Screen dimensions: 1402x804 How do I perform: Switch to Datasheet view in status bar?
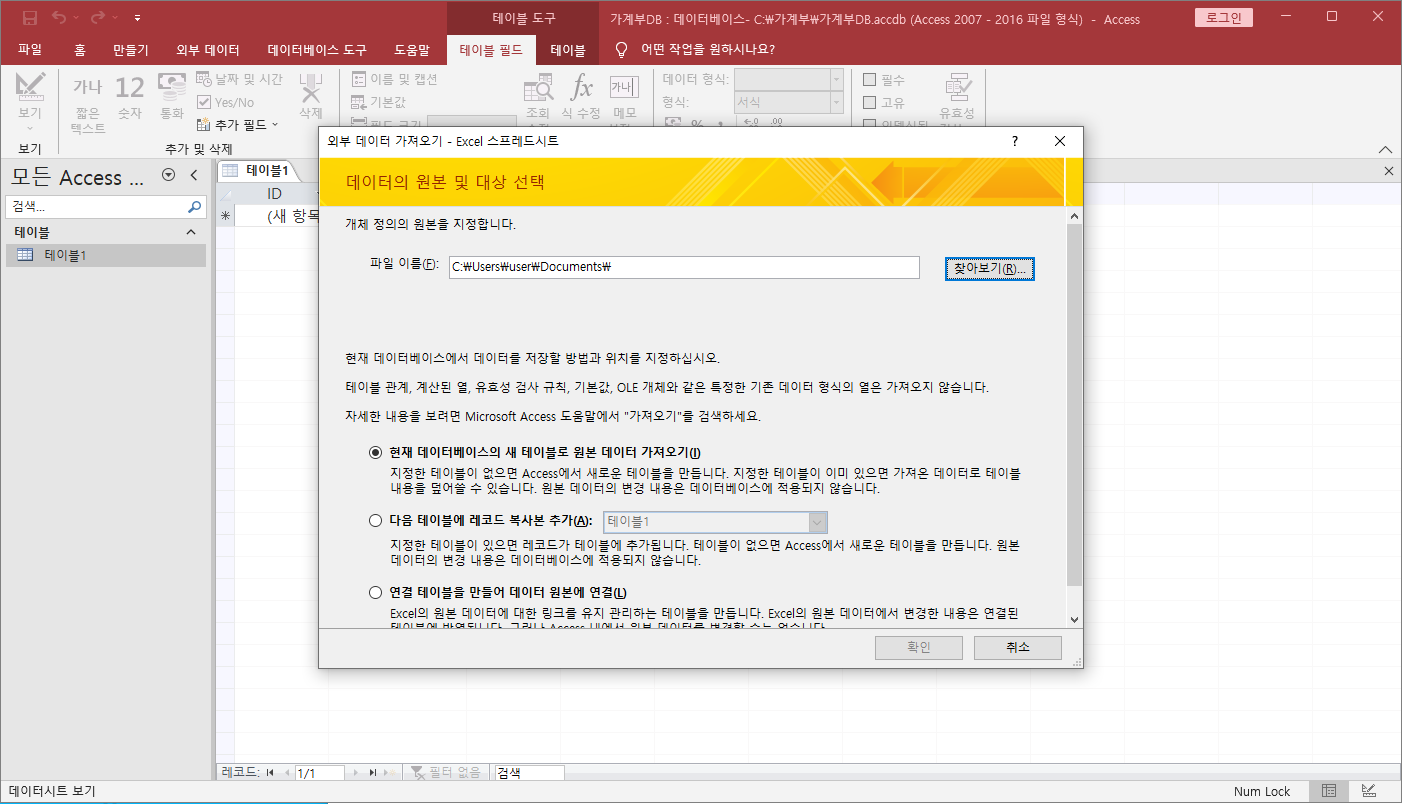click(x=1329, y=791)
